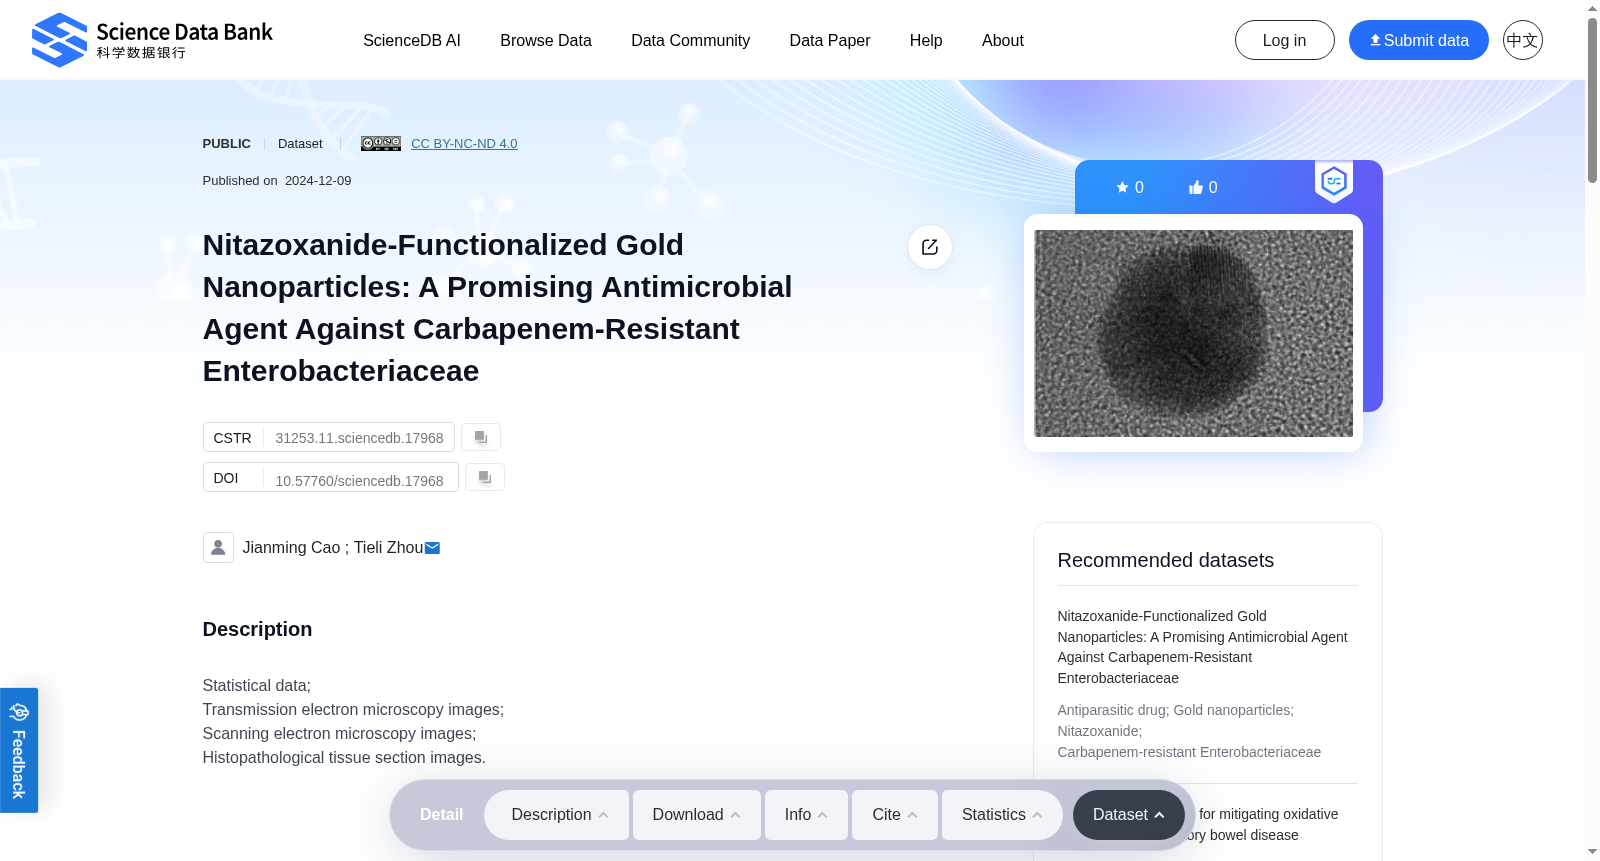Copy the DOI identifier
The width and height of the screenshot is (1600, 861).
coord(485,477)
